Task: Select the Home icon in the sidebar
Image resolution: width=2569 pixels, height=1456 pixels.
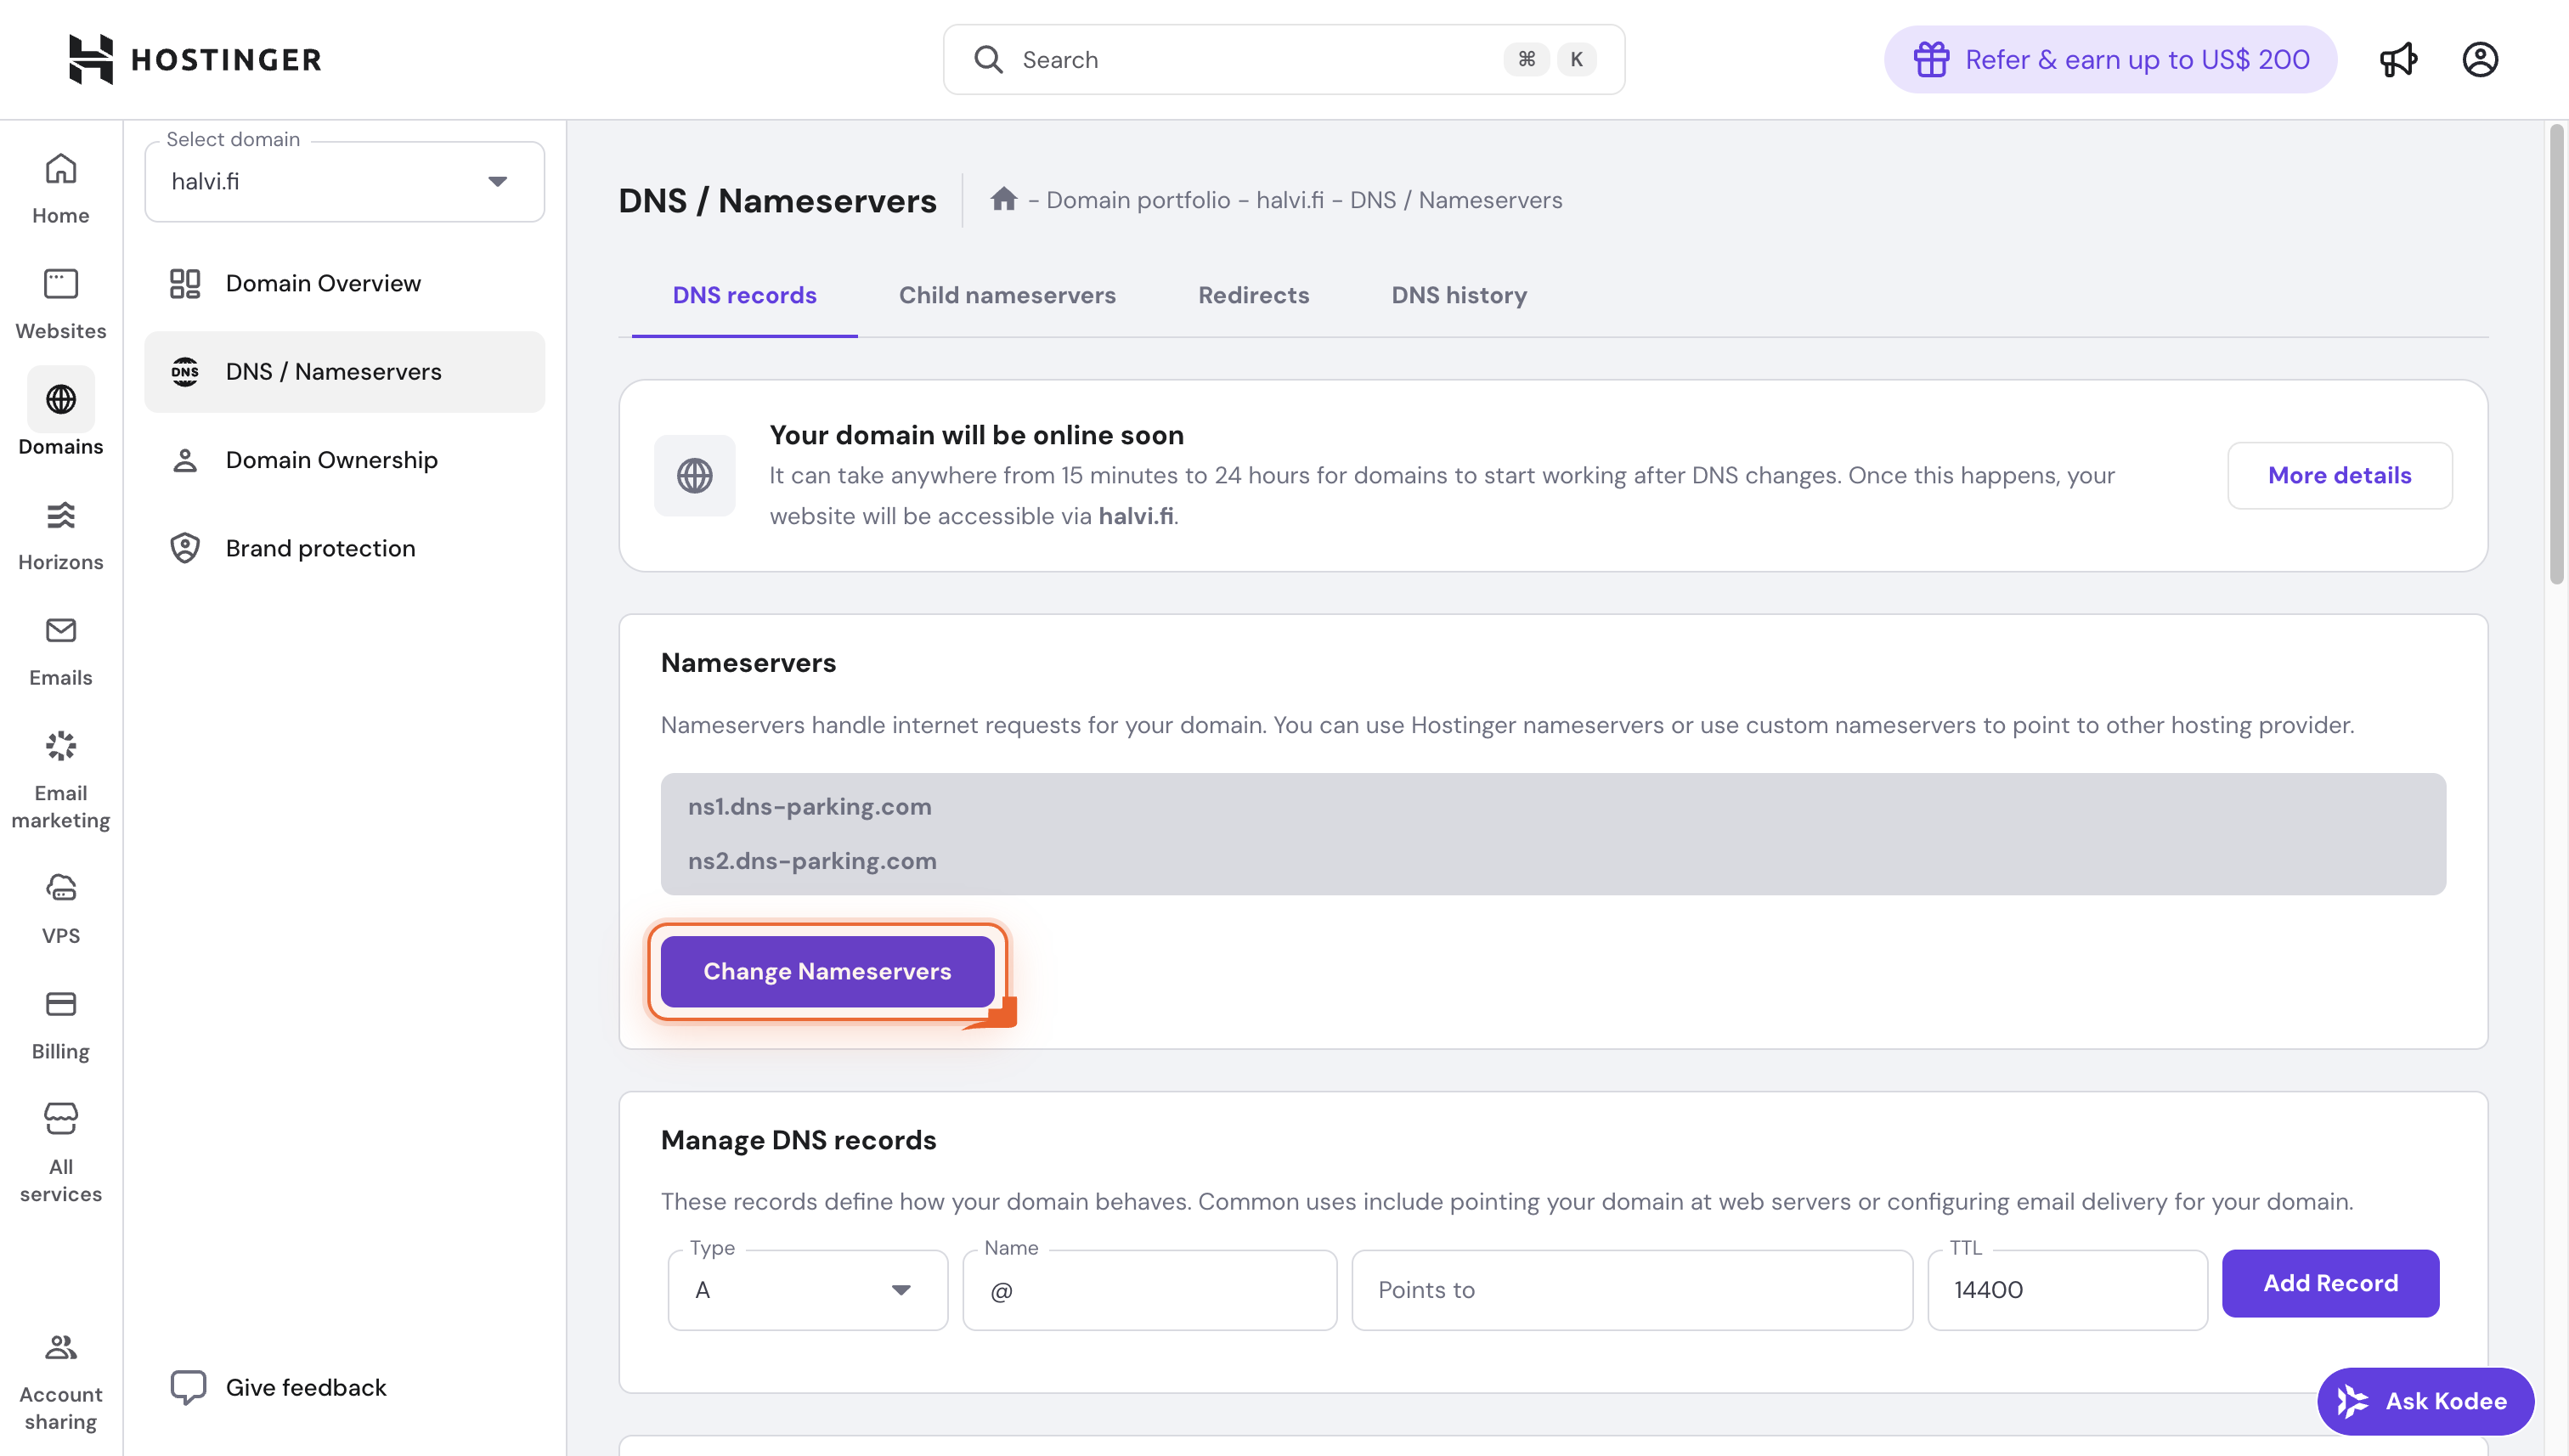Action: pyautogui.click(x=60, y=170)
